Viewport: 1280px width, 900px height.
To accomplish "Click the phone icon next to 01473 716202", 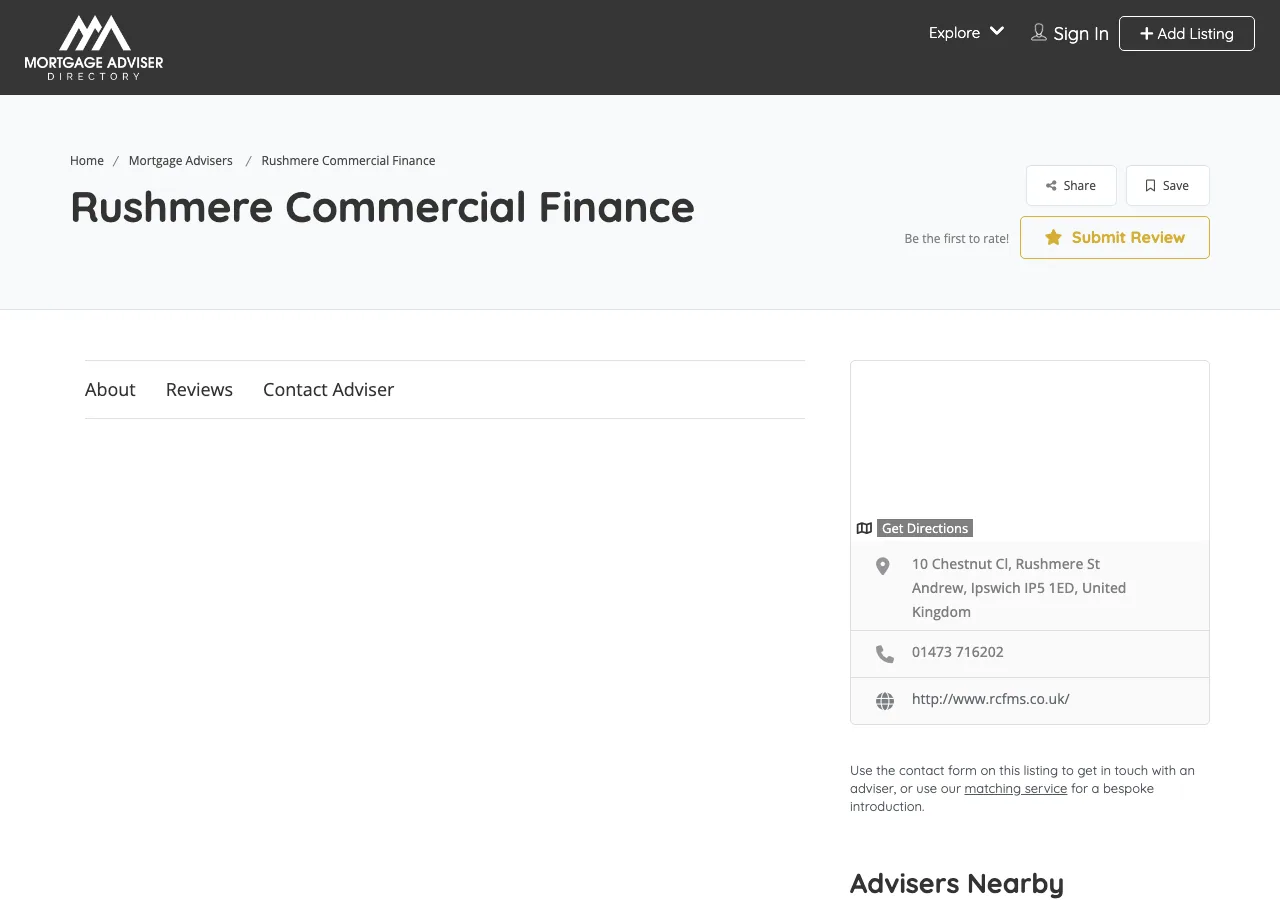I will (x=884, y=653).
